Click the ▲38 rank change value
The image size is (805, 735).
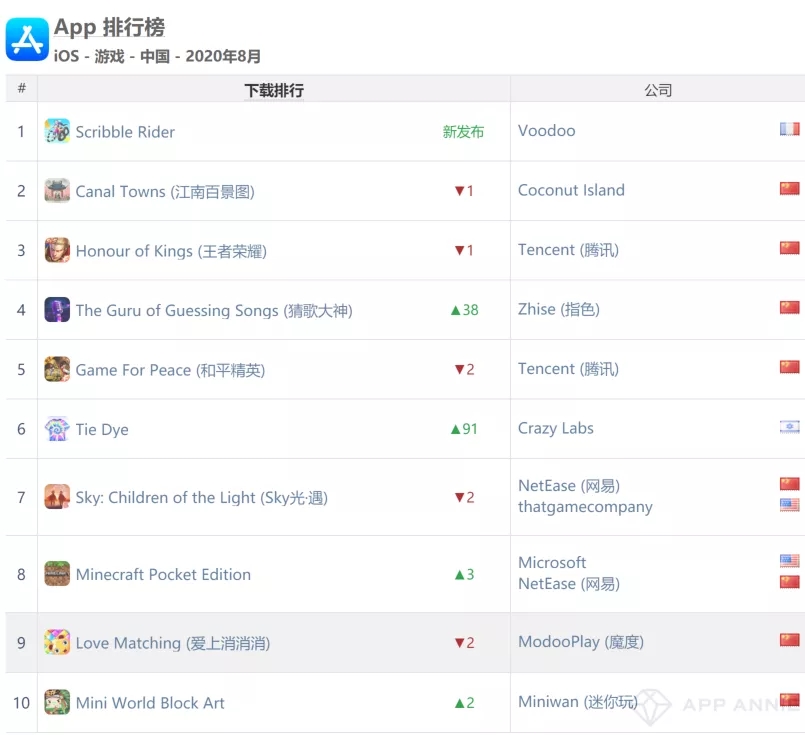click(464, 310)
